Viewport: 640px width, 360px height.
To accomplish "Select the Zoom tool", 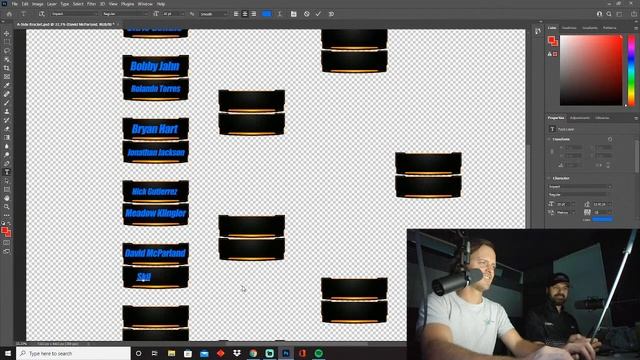I will point(7,207).
